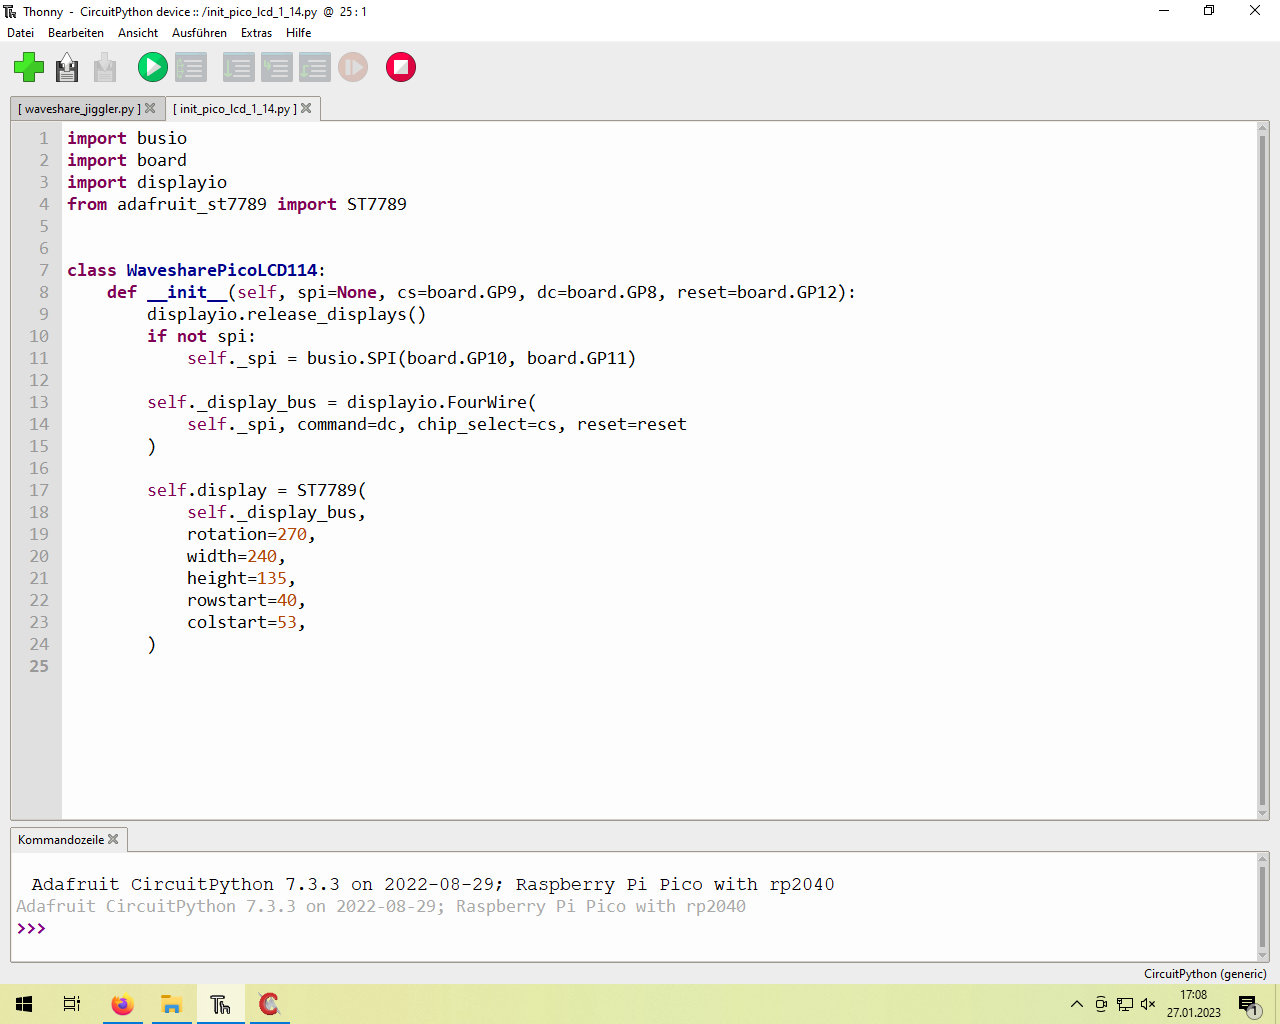Open interpreter selector CircuitPython (generic)
Image resolution: width=1280 pixels, height=1024 pixels.
[x=1205, y=974]
